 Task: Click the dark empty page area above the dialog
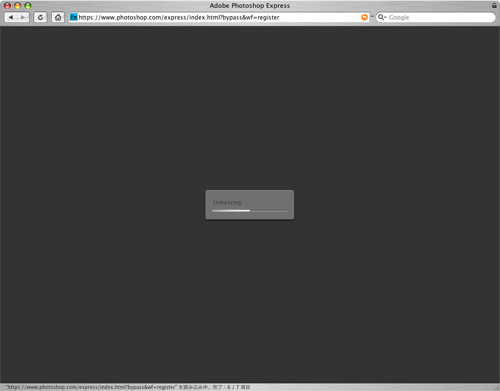[x=250, y=107]
